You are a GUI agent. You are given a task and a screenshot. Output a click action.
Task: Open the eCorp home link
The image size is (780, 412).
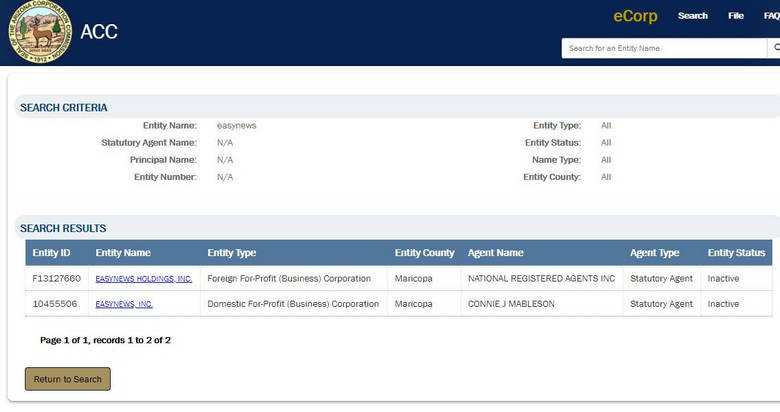tap(635, 16)
